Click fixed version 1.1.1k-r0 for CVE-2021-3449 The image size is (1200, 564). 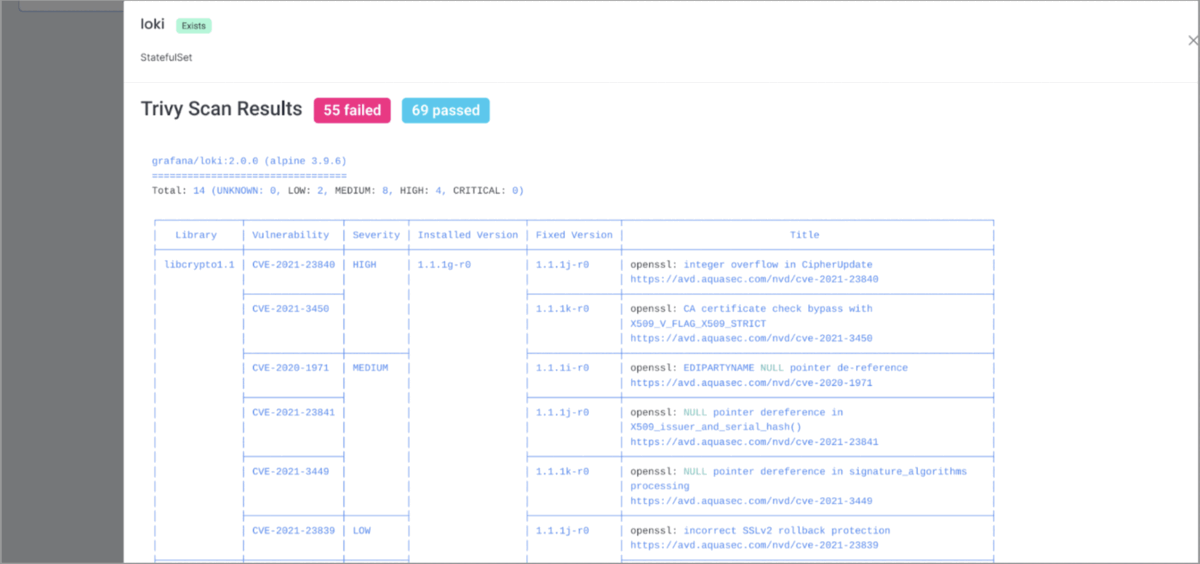point(562,471)
